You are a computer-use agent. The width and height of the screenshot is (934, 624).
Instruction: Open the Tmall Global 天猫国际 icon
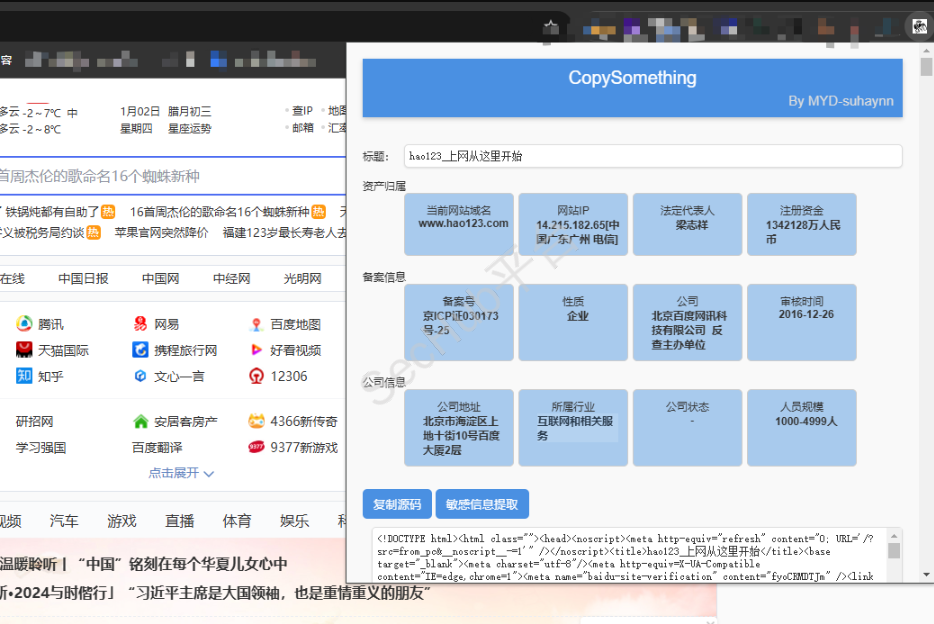(24, 350)
